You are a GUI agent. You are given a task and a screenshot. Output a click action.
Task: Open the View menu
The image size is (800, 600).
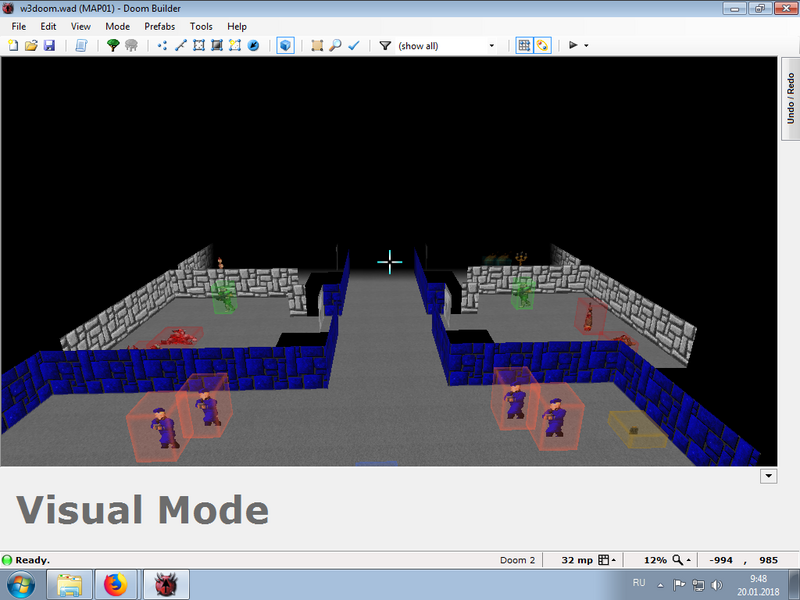point(81,26)
